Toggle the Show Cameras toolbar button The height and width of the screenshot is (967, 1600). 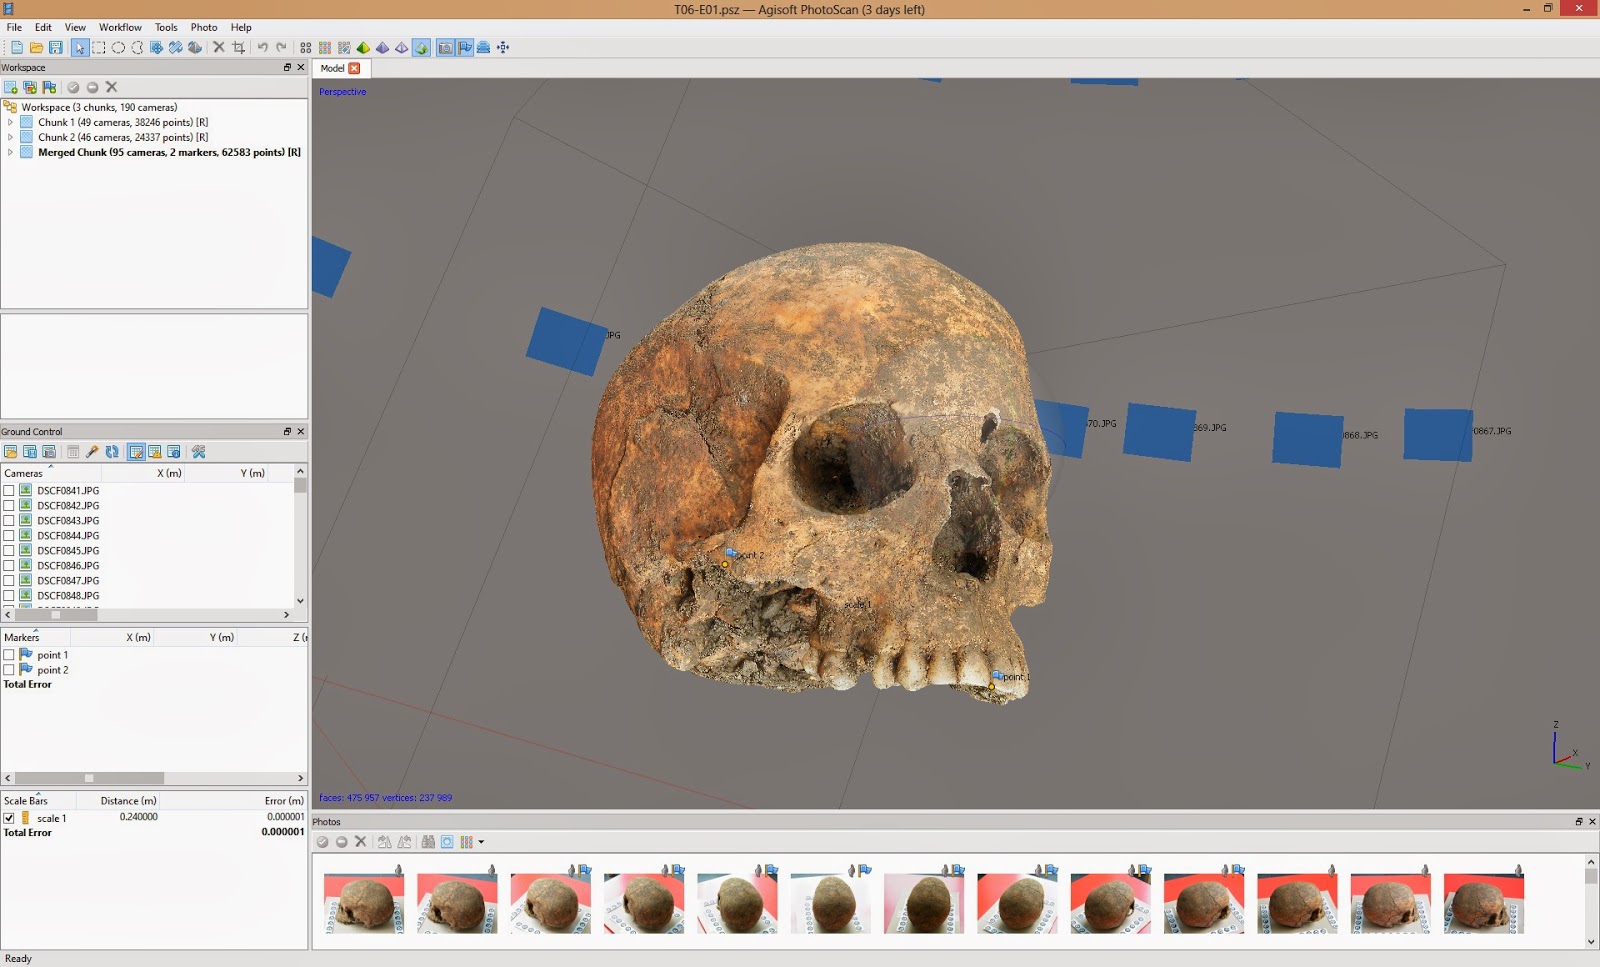[445, 48]
